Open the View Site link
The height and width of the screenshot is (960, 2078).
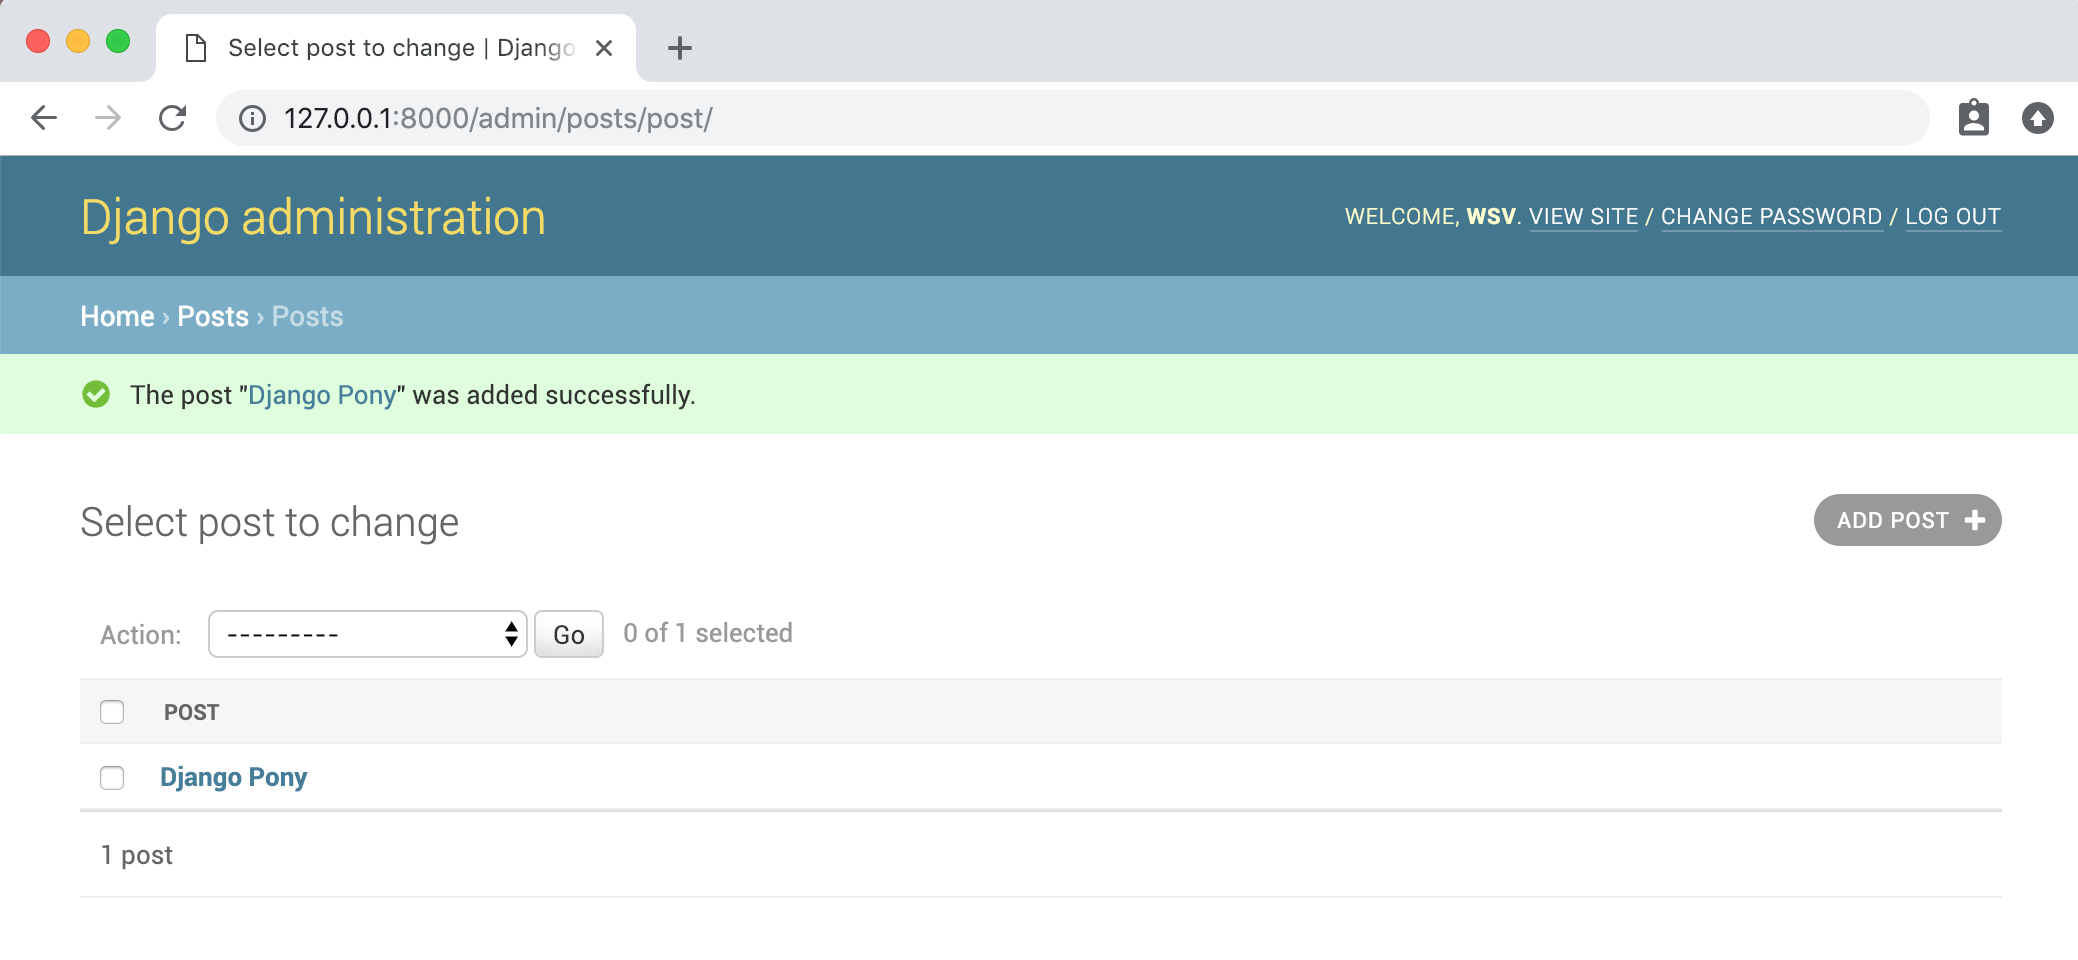tap(1583, 217)
